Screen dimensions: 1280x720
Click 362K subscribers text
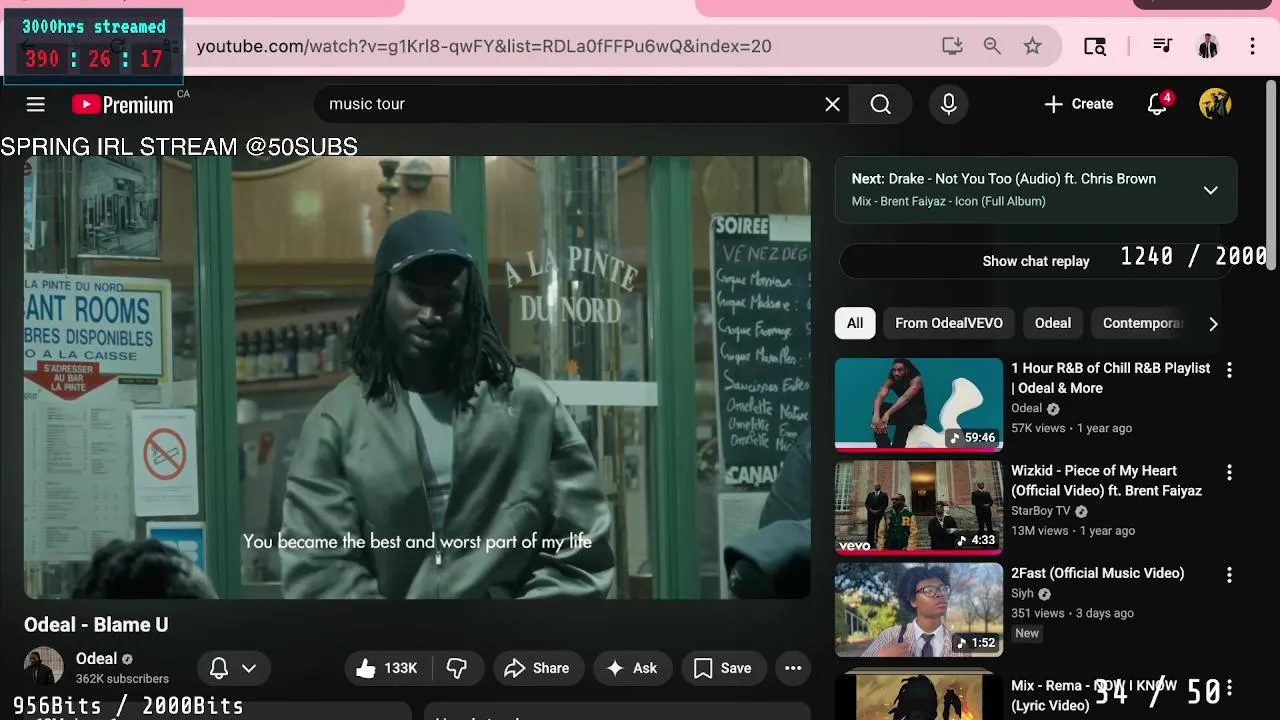click(x=122, y=679)
